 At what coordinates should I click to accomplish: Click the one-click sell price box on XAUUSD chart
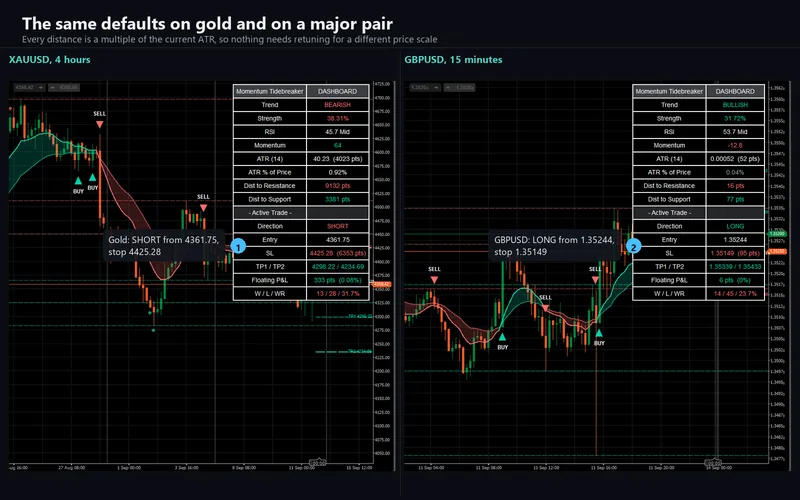28,87
